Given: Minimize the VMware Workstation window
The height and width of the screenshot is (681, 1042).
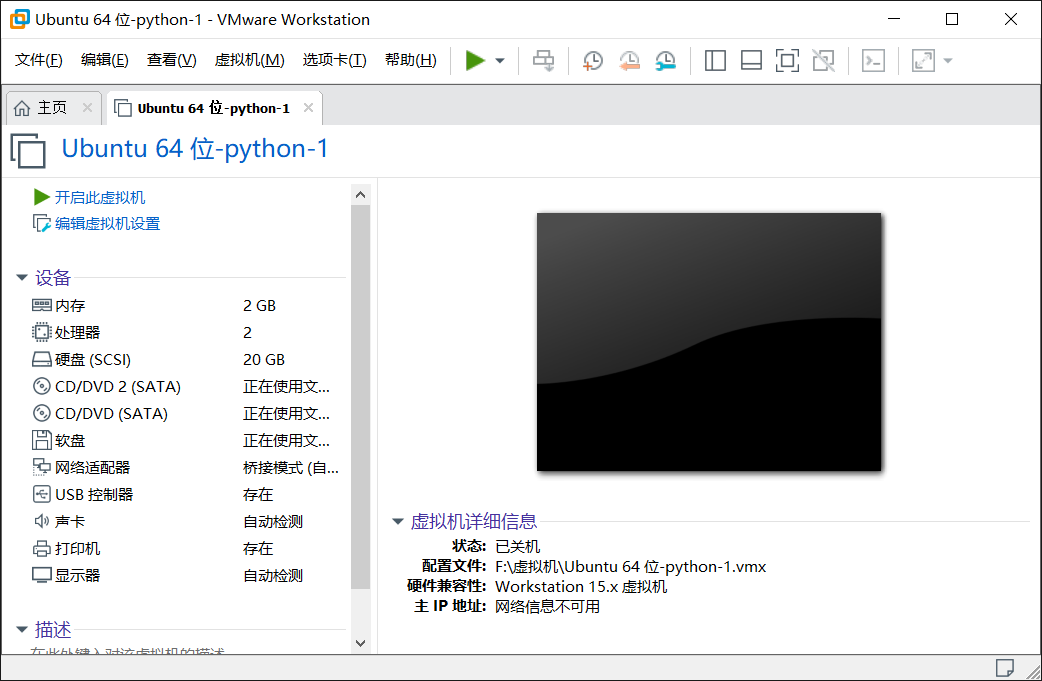Looking at the screenshot, I should 894,19.
